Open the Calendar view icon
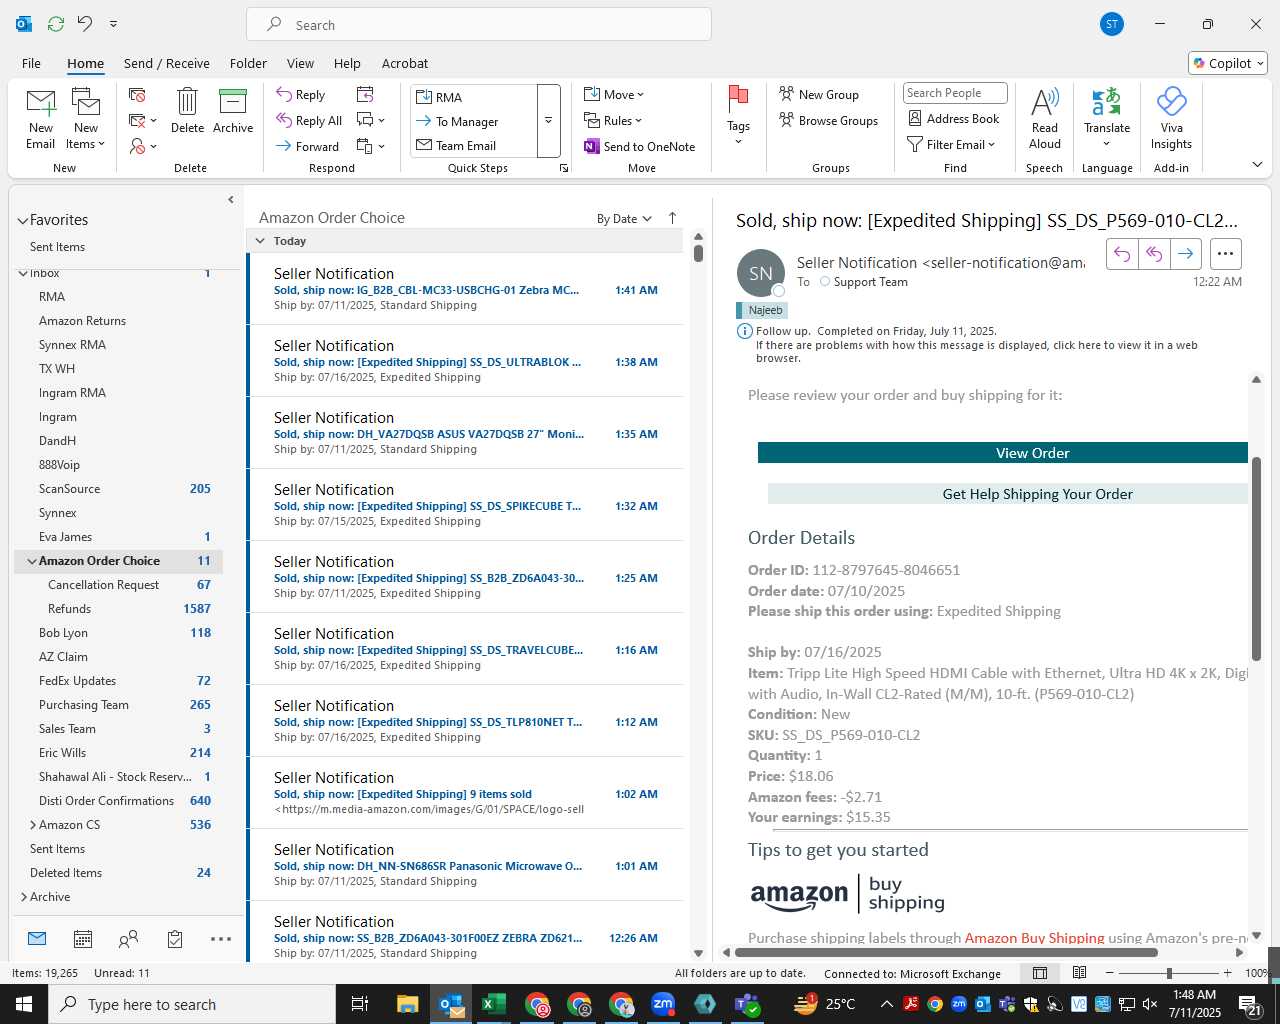The image size is (1280, 1024). pos(83,938)
